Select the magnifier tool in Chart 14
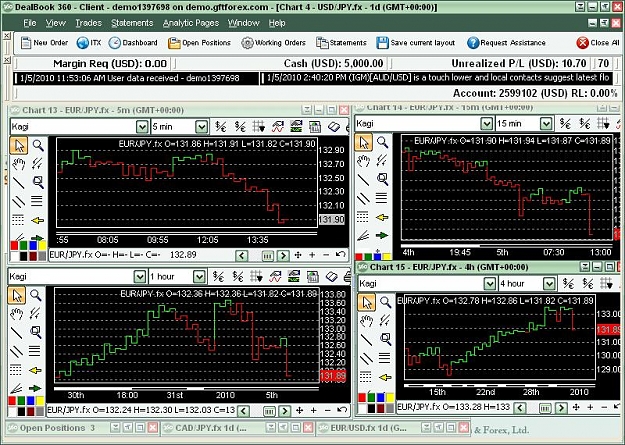 (x=382, y=142)
